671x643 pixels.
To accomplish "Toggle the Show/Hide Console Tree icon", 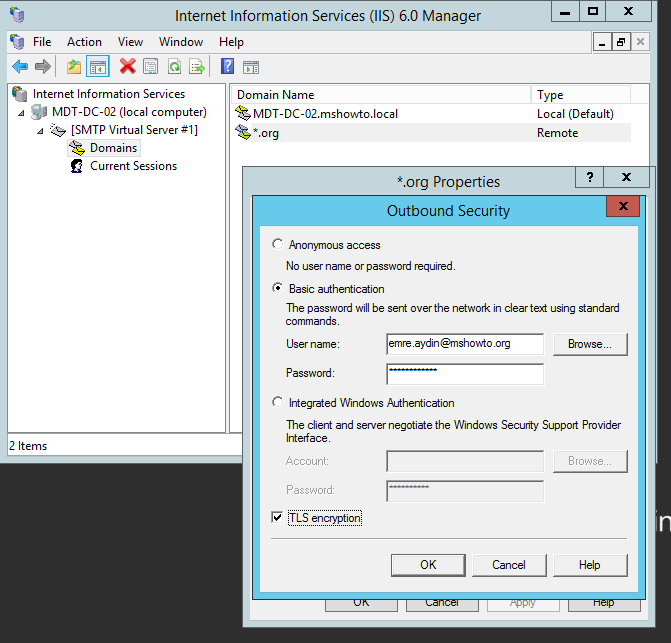I will (x=98, y=66).
